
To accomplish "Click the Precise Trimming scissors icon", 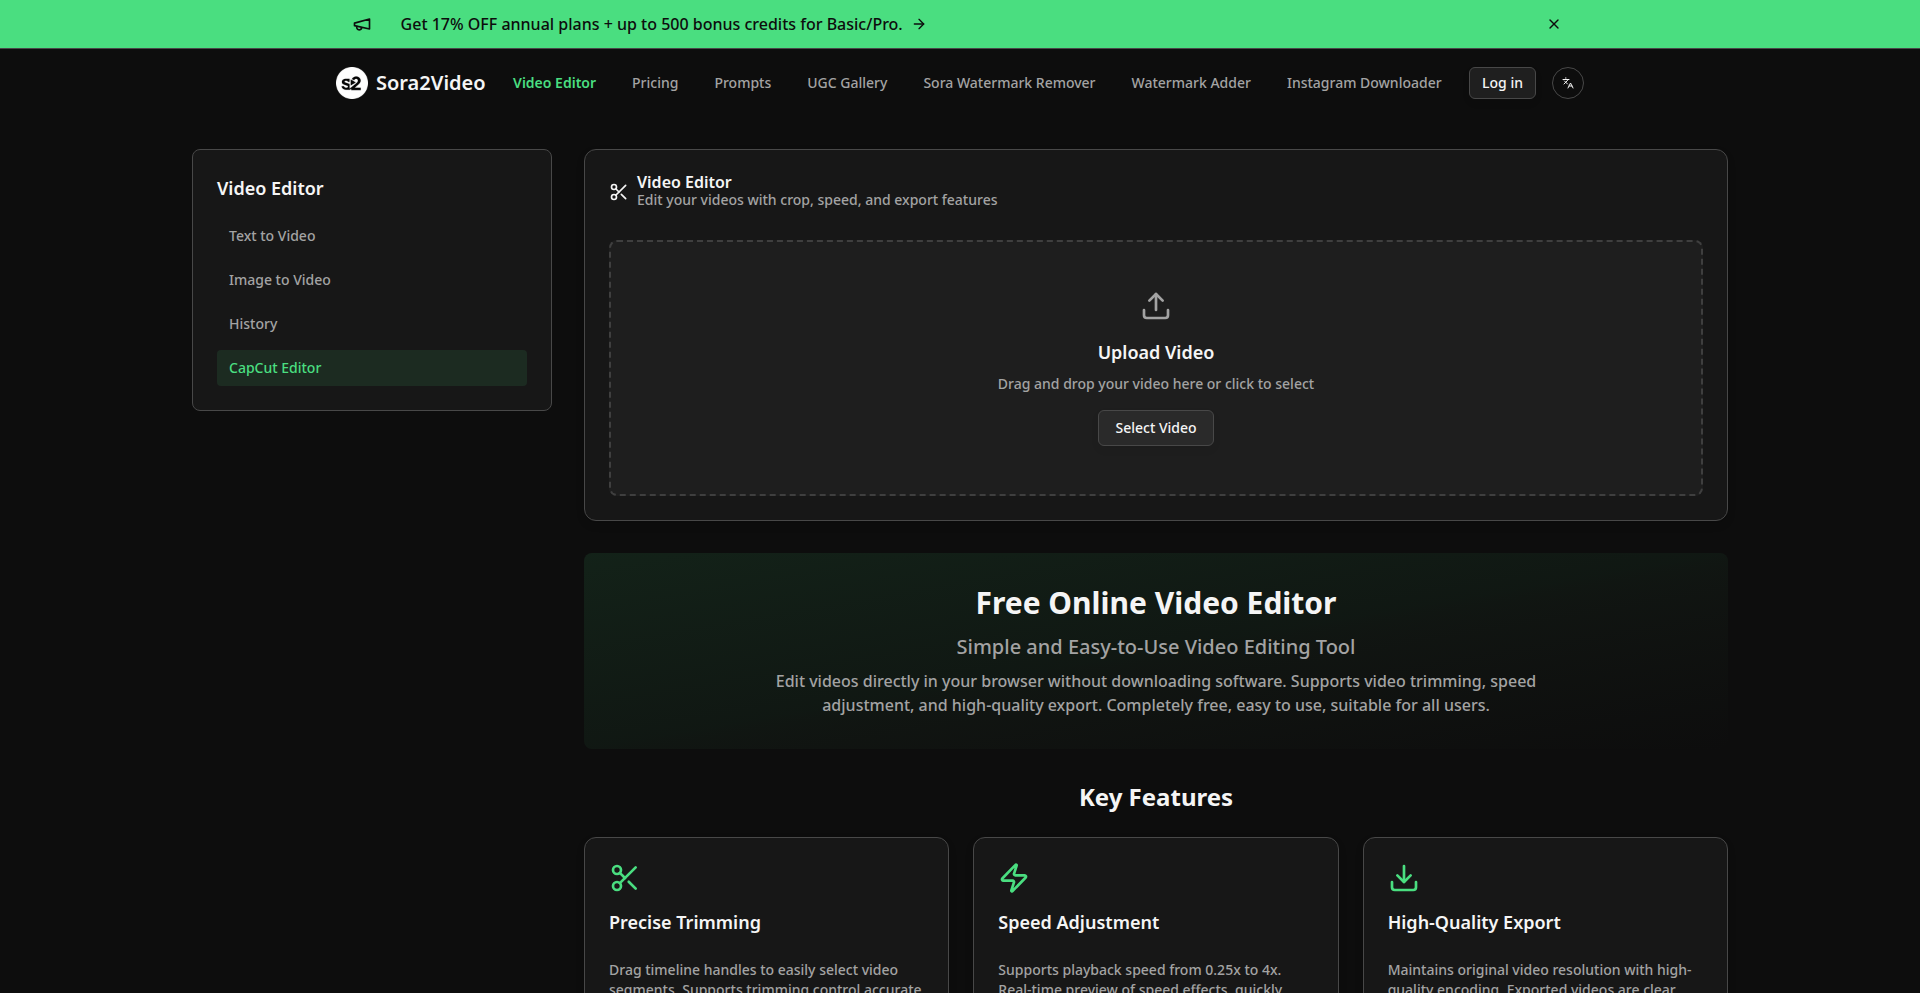I will [624, 878].
